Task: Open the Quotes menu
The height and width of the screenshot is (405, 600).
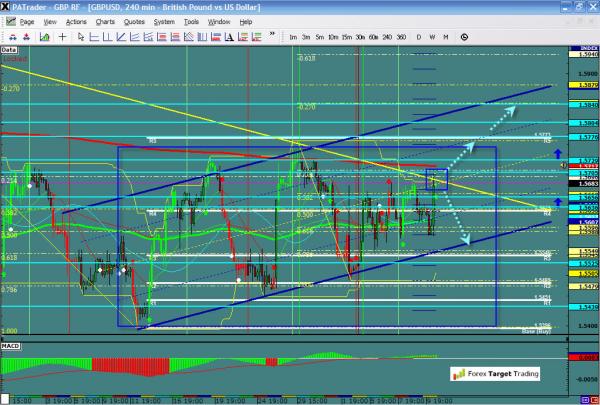Action: (133, 20)
